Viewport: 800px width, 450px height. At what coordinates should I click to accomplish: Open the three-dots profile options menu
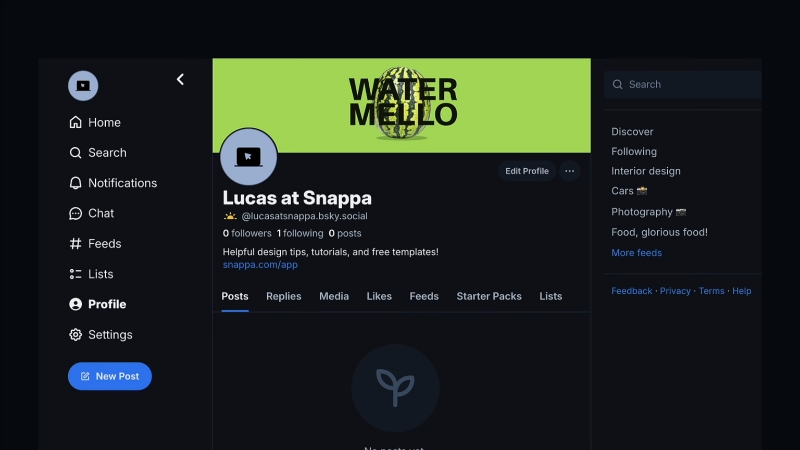569,171
